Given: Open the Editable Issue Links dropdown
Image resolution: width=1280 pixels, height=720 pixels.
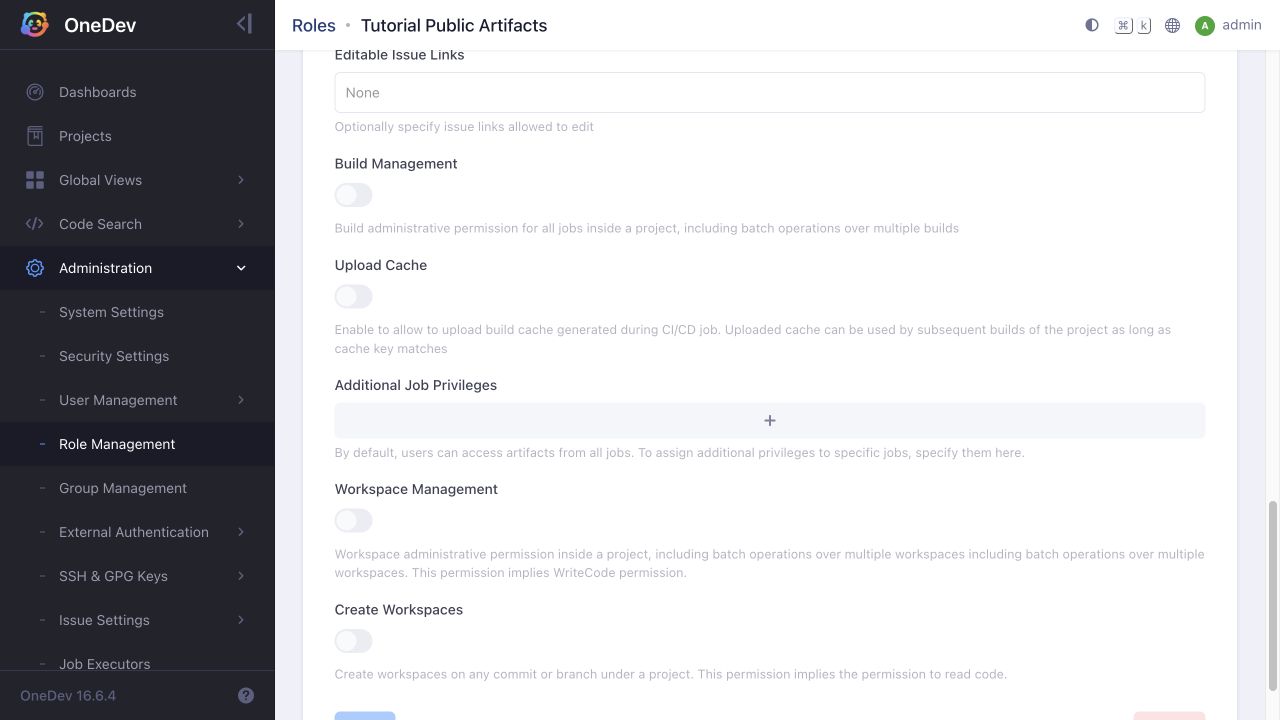Looking at the screenshot, I should point(770,93).
